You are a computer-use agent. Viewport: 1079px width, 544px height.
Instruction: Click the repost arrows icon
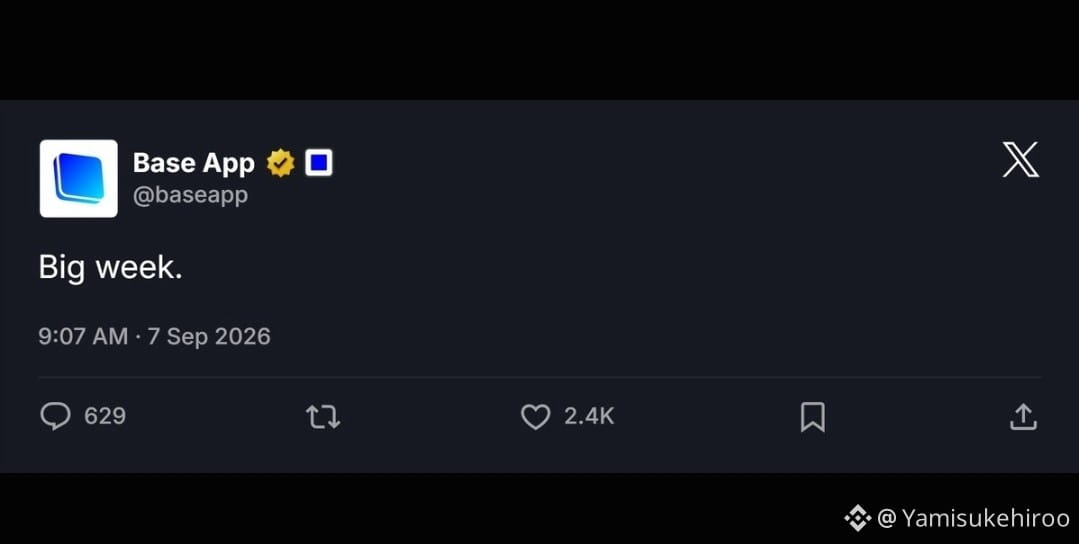pyautogui.click(x=323, y=417)
